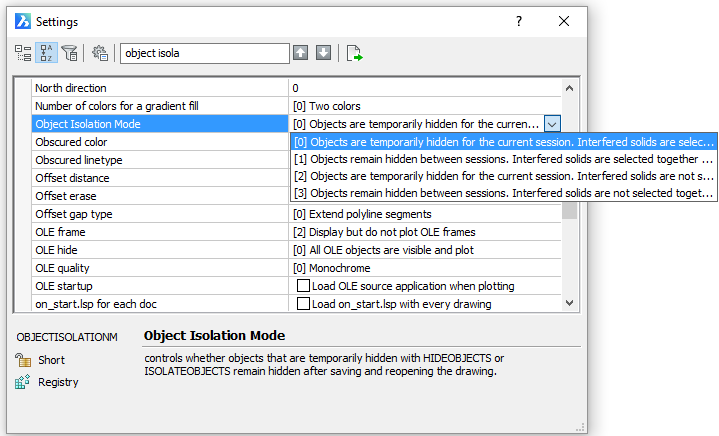Select the 'Obscured linetype' setting row
Screen dimensions: 719x436
point(160,160)
